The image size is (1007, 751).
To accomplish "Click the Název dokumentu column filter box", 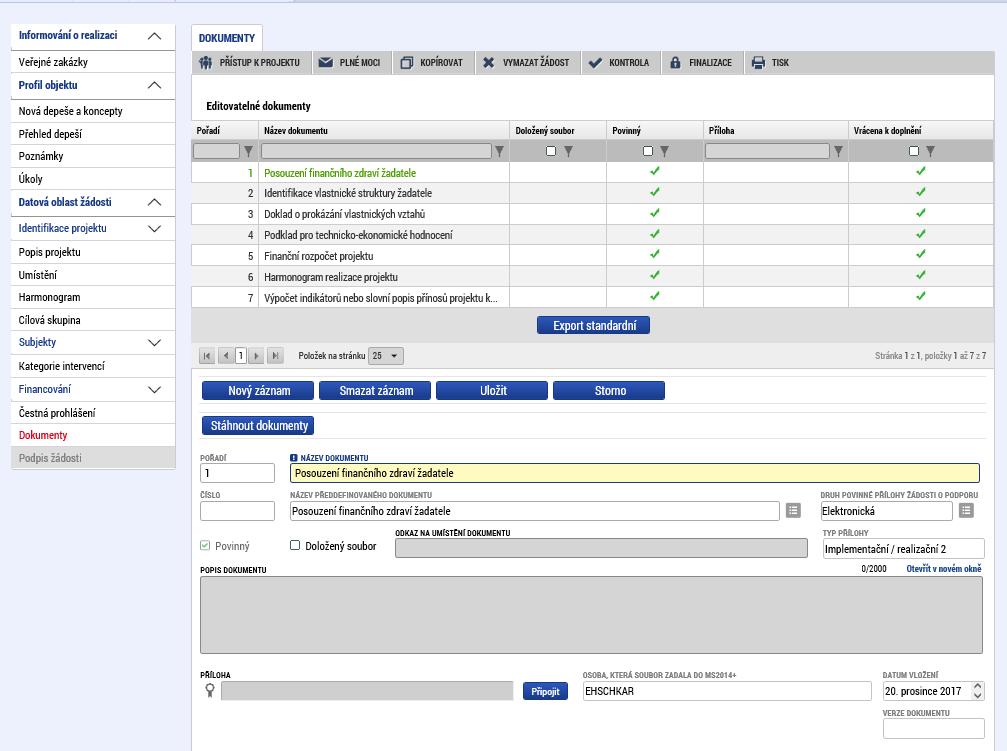I will click(376, 151).
